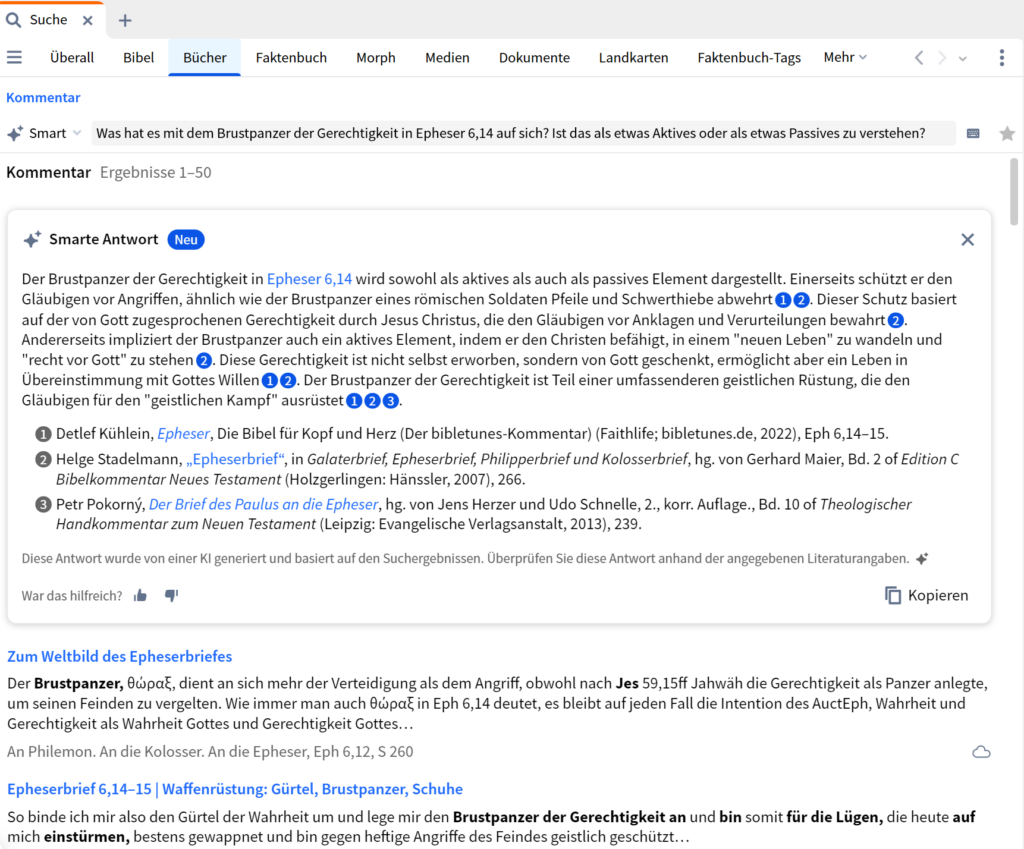Open the Kühlein Epheser source link

184,434
